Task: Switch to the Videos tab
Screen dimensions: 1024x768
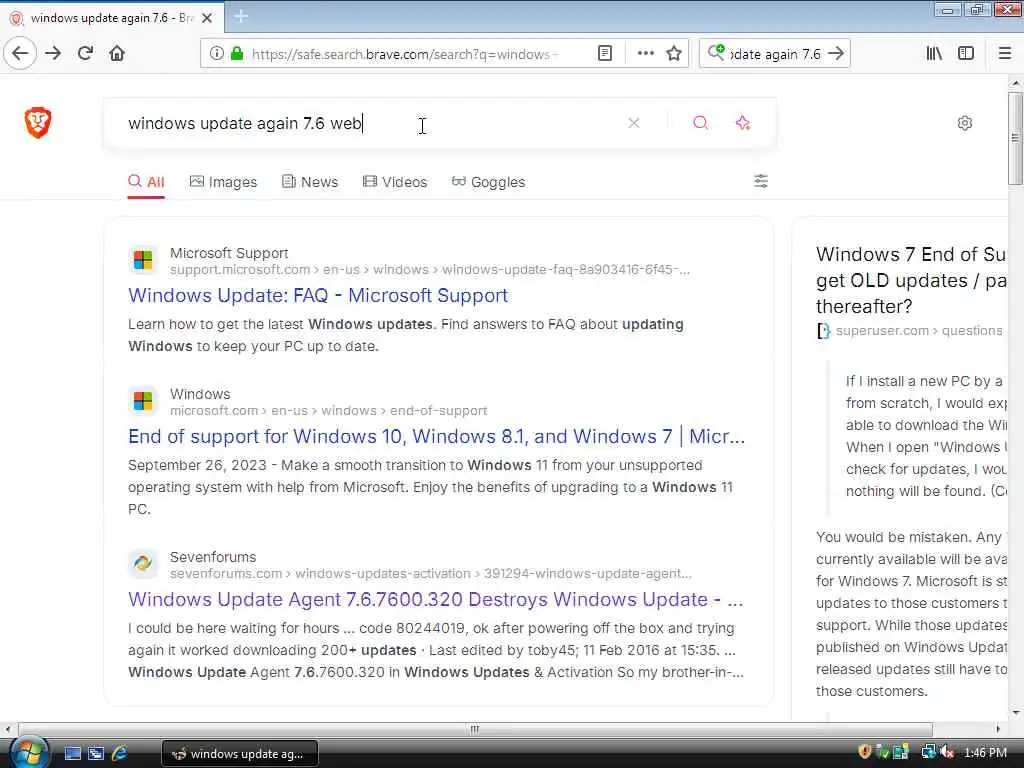Action: (x=394, y=182)
